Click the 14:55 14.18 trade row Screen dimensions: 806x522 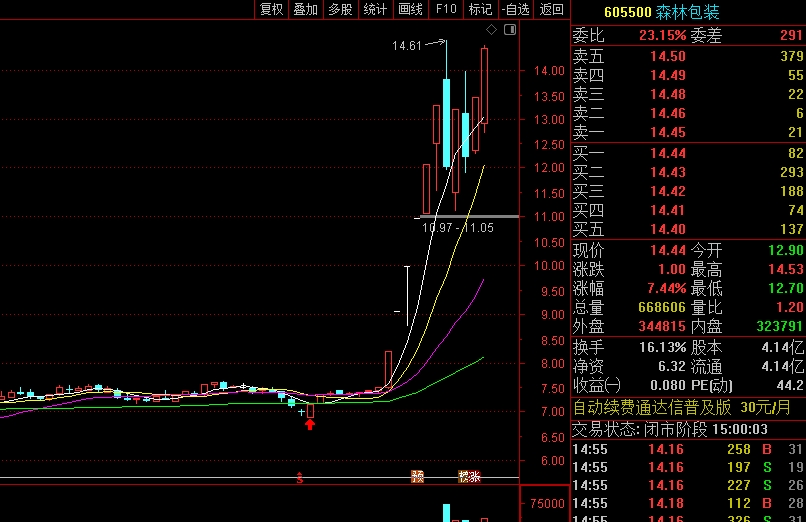click(688, 504)
